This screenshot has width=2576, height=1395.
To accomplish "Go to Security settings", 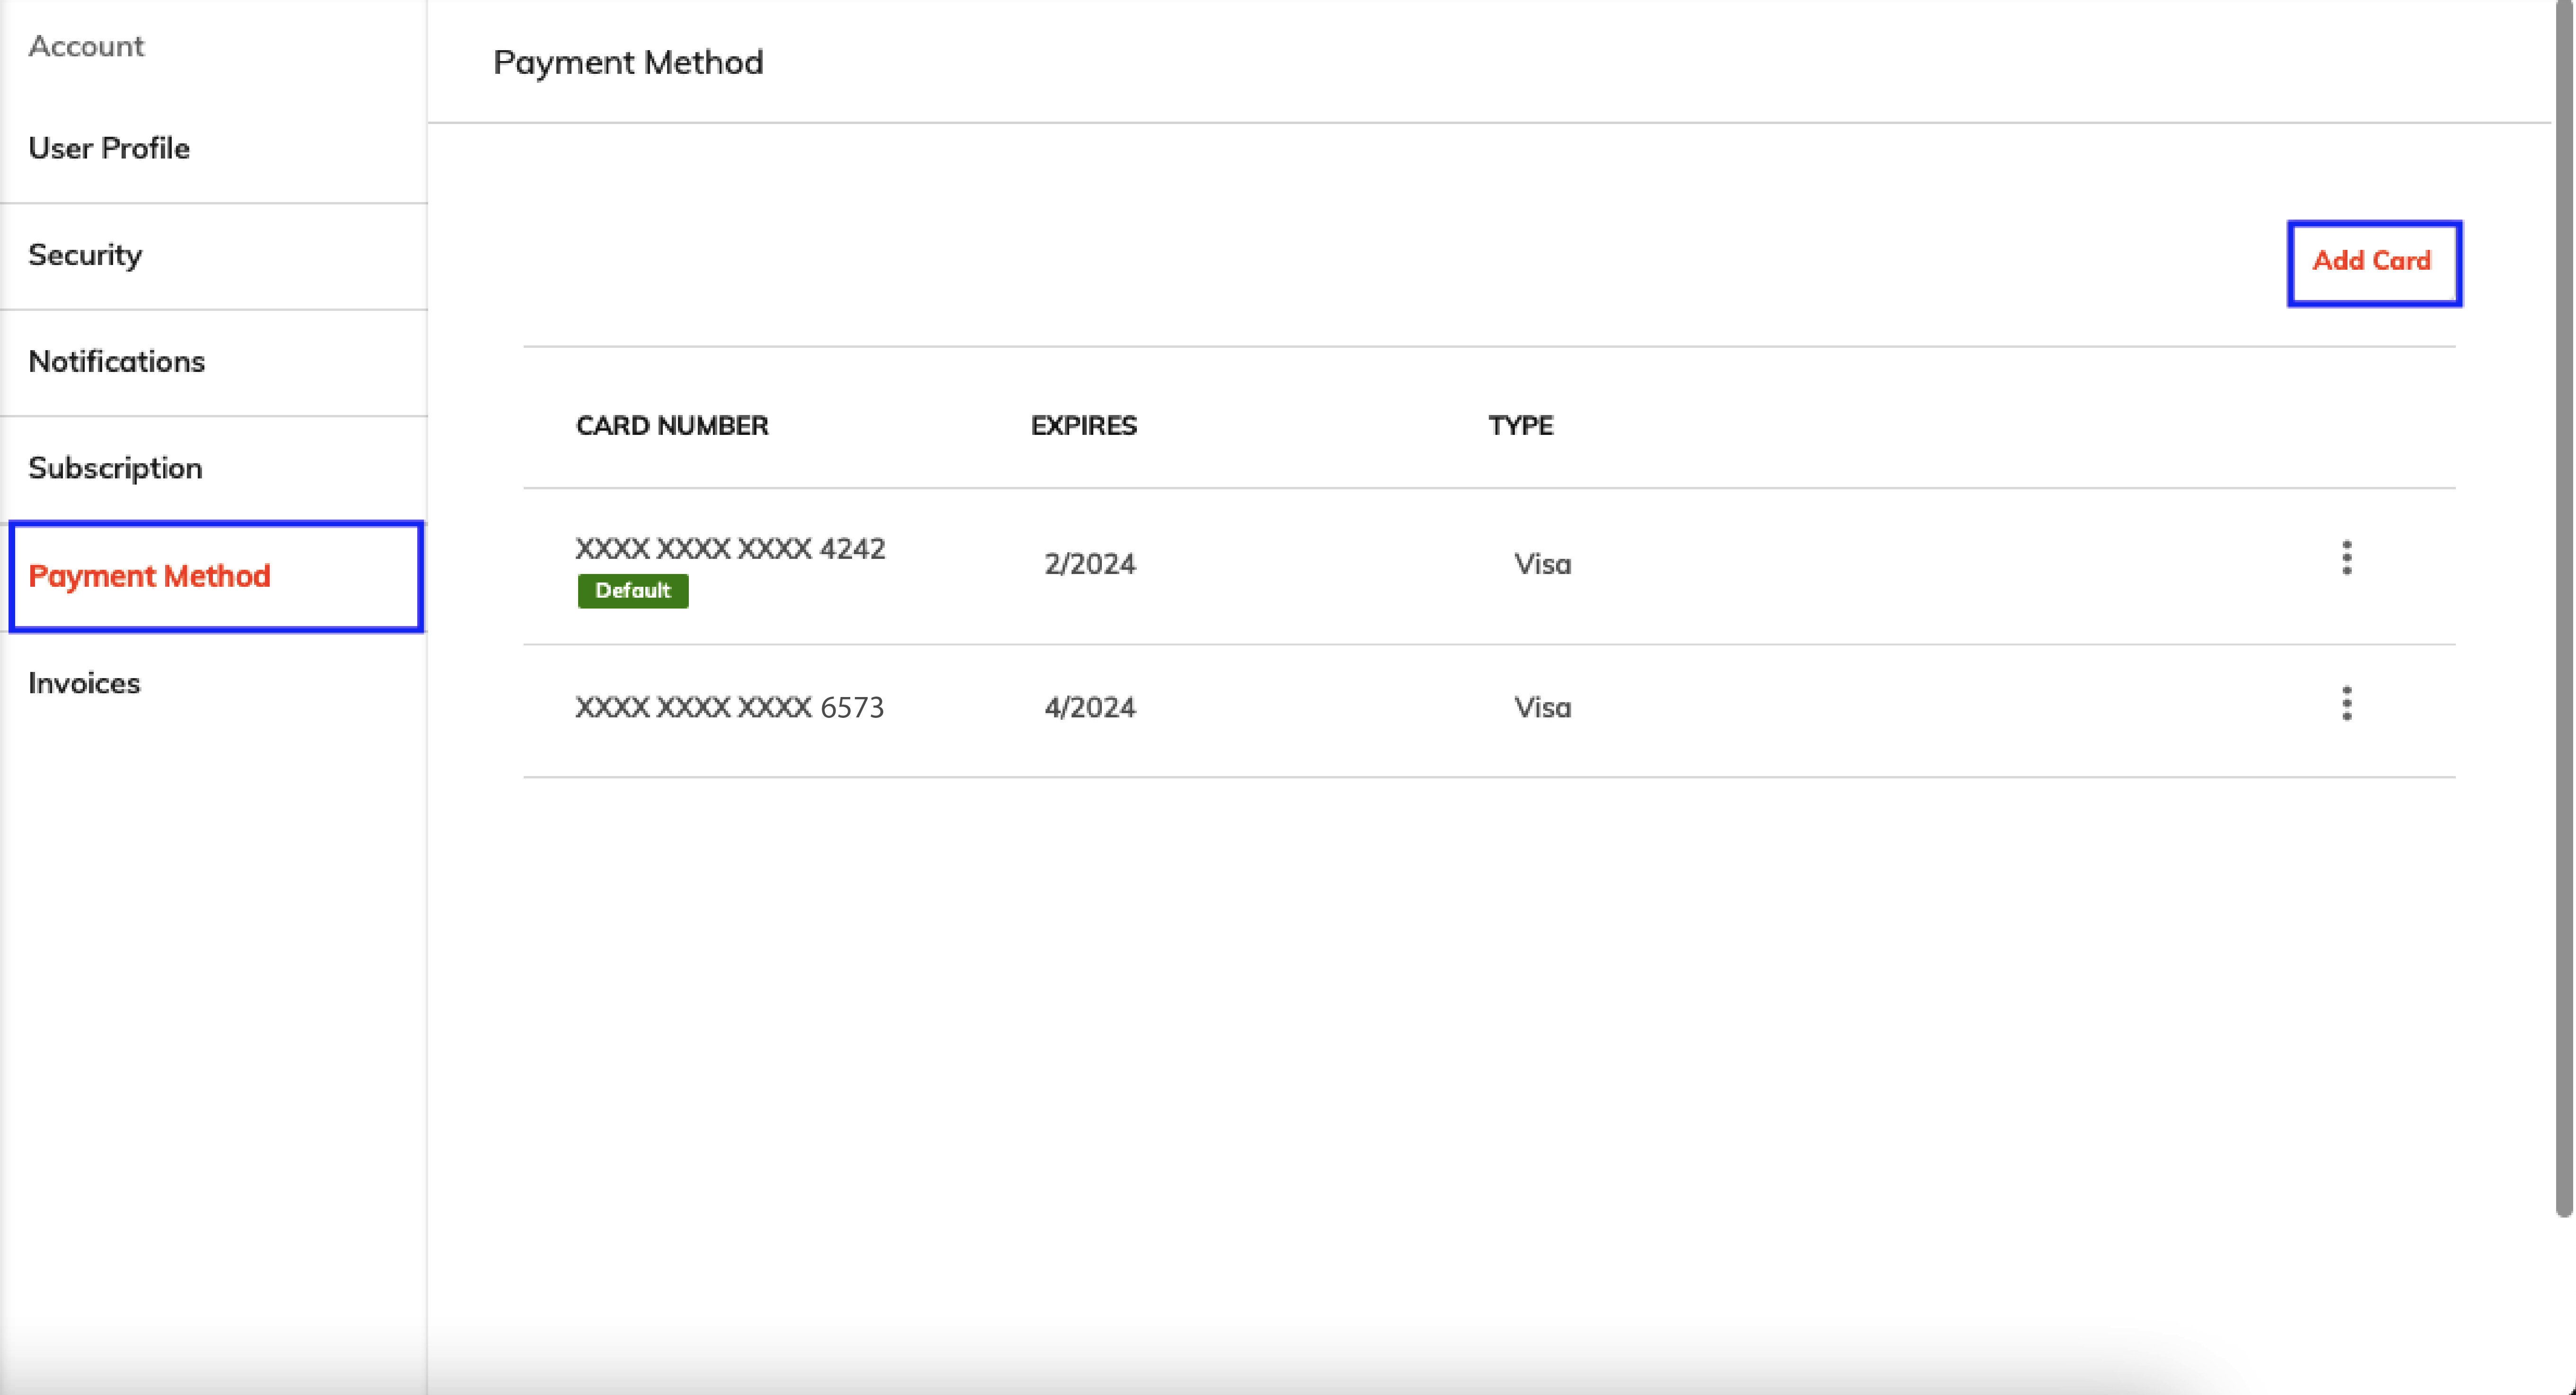I will tap(213, 256).
